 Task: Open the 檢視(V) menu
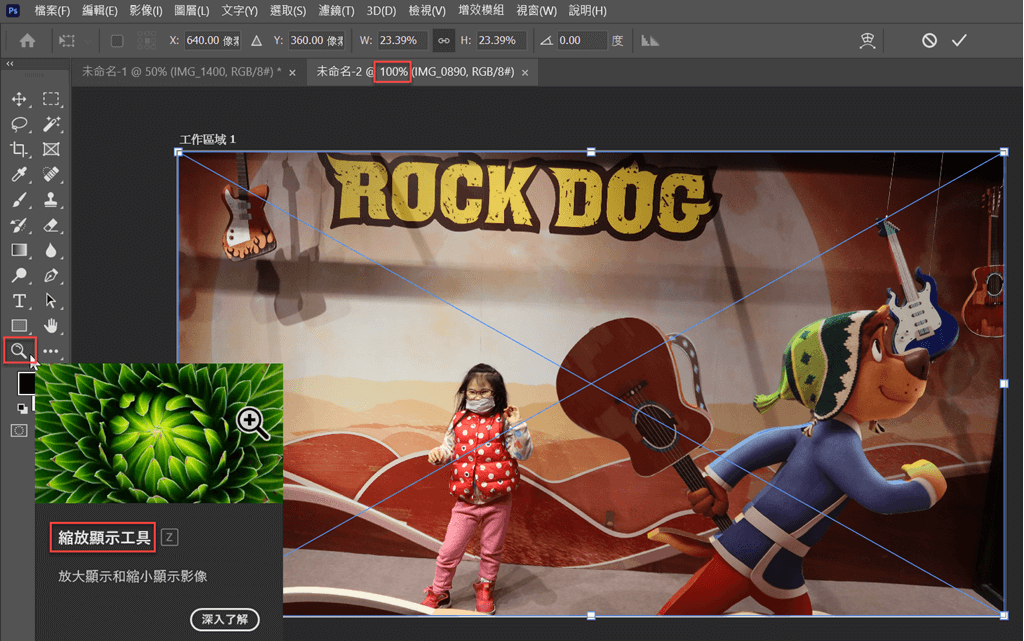click(x=427, y=10)
